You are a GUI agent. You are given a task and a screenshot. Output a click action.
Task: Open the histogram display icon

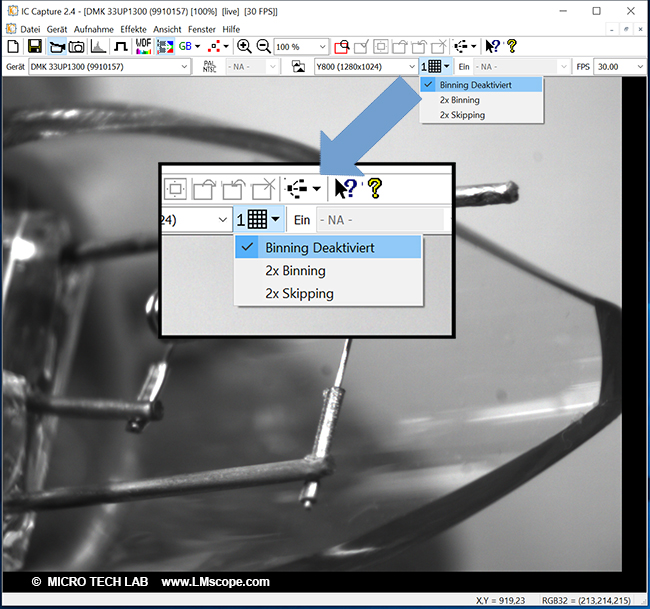pyautogui.click(x=99, y=47)
